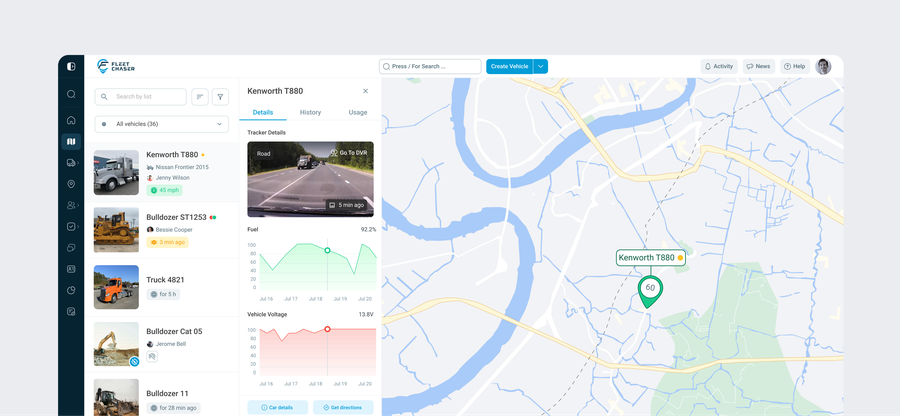Click driver name Bessie Cooper
This screenshot has height=416, width=900.
[174, 230]
